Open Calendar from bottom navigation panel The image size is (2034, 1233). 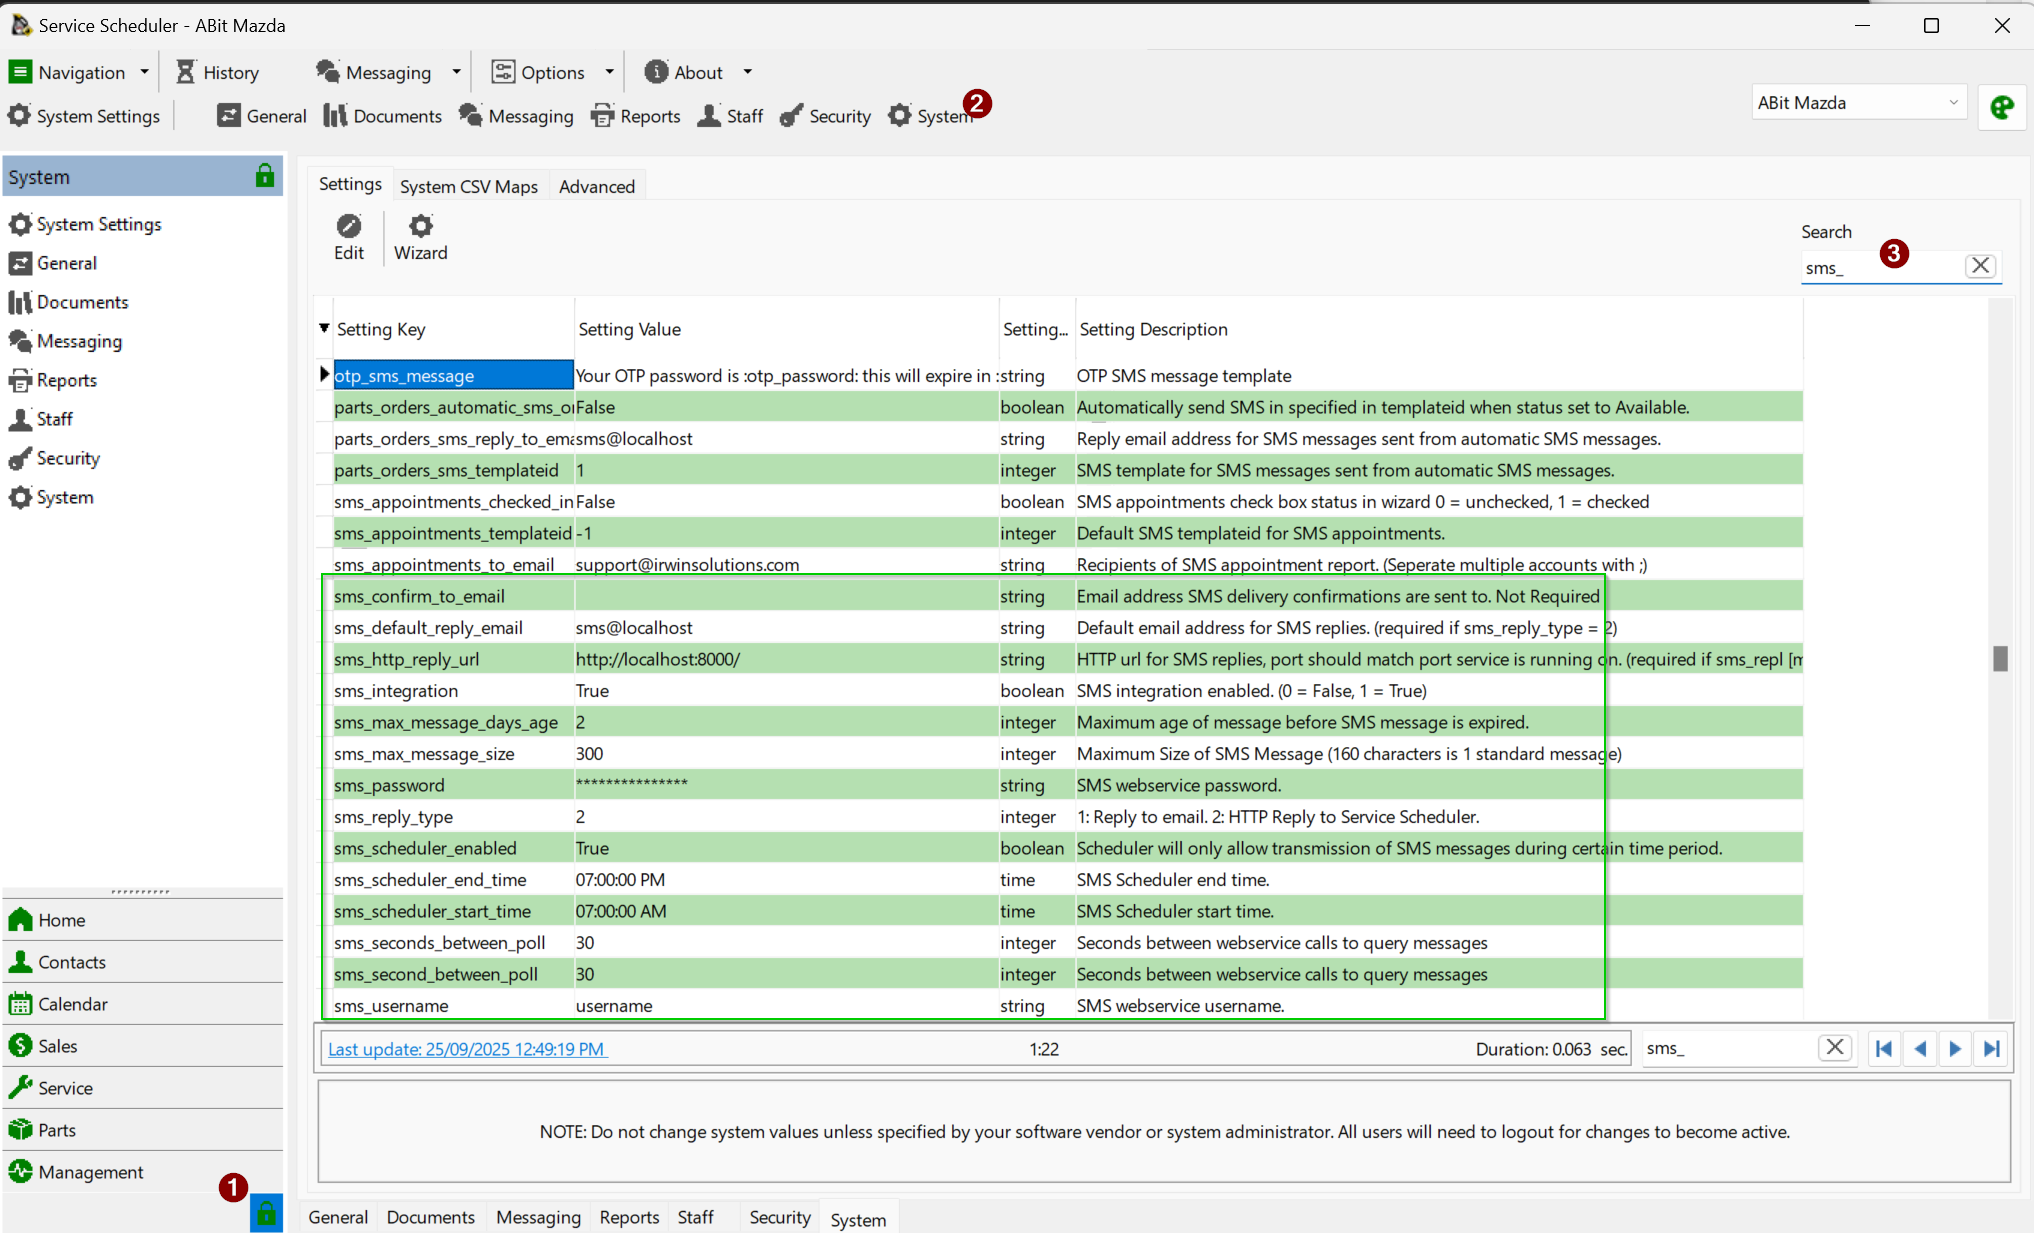[x=72, y=1004]
